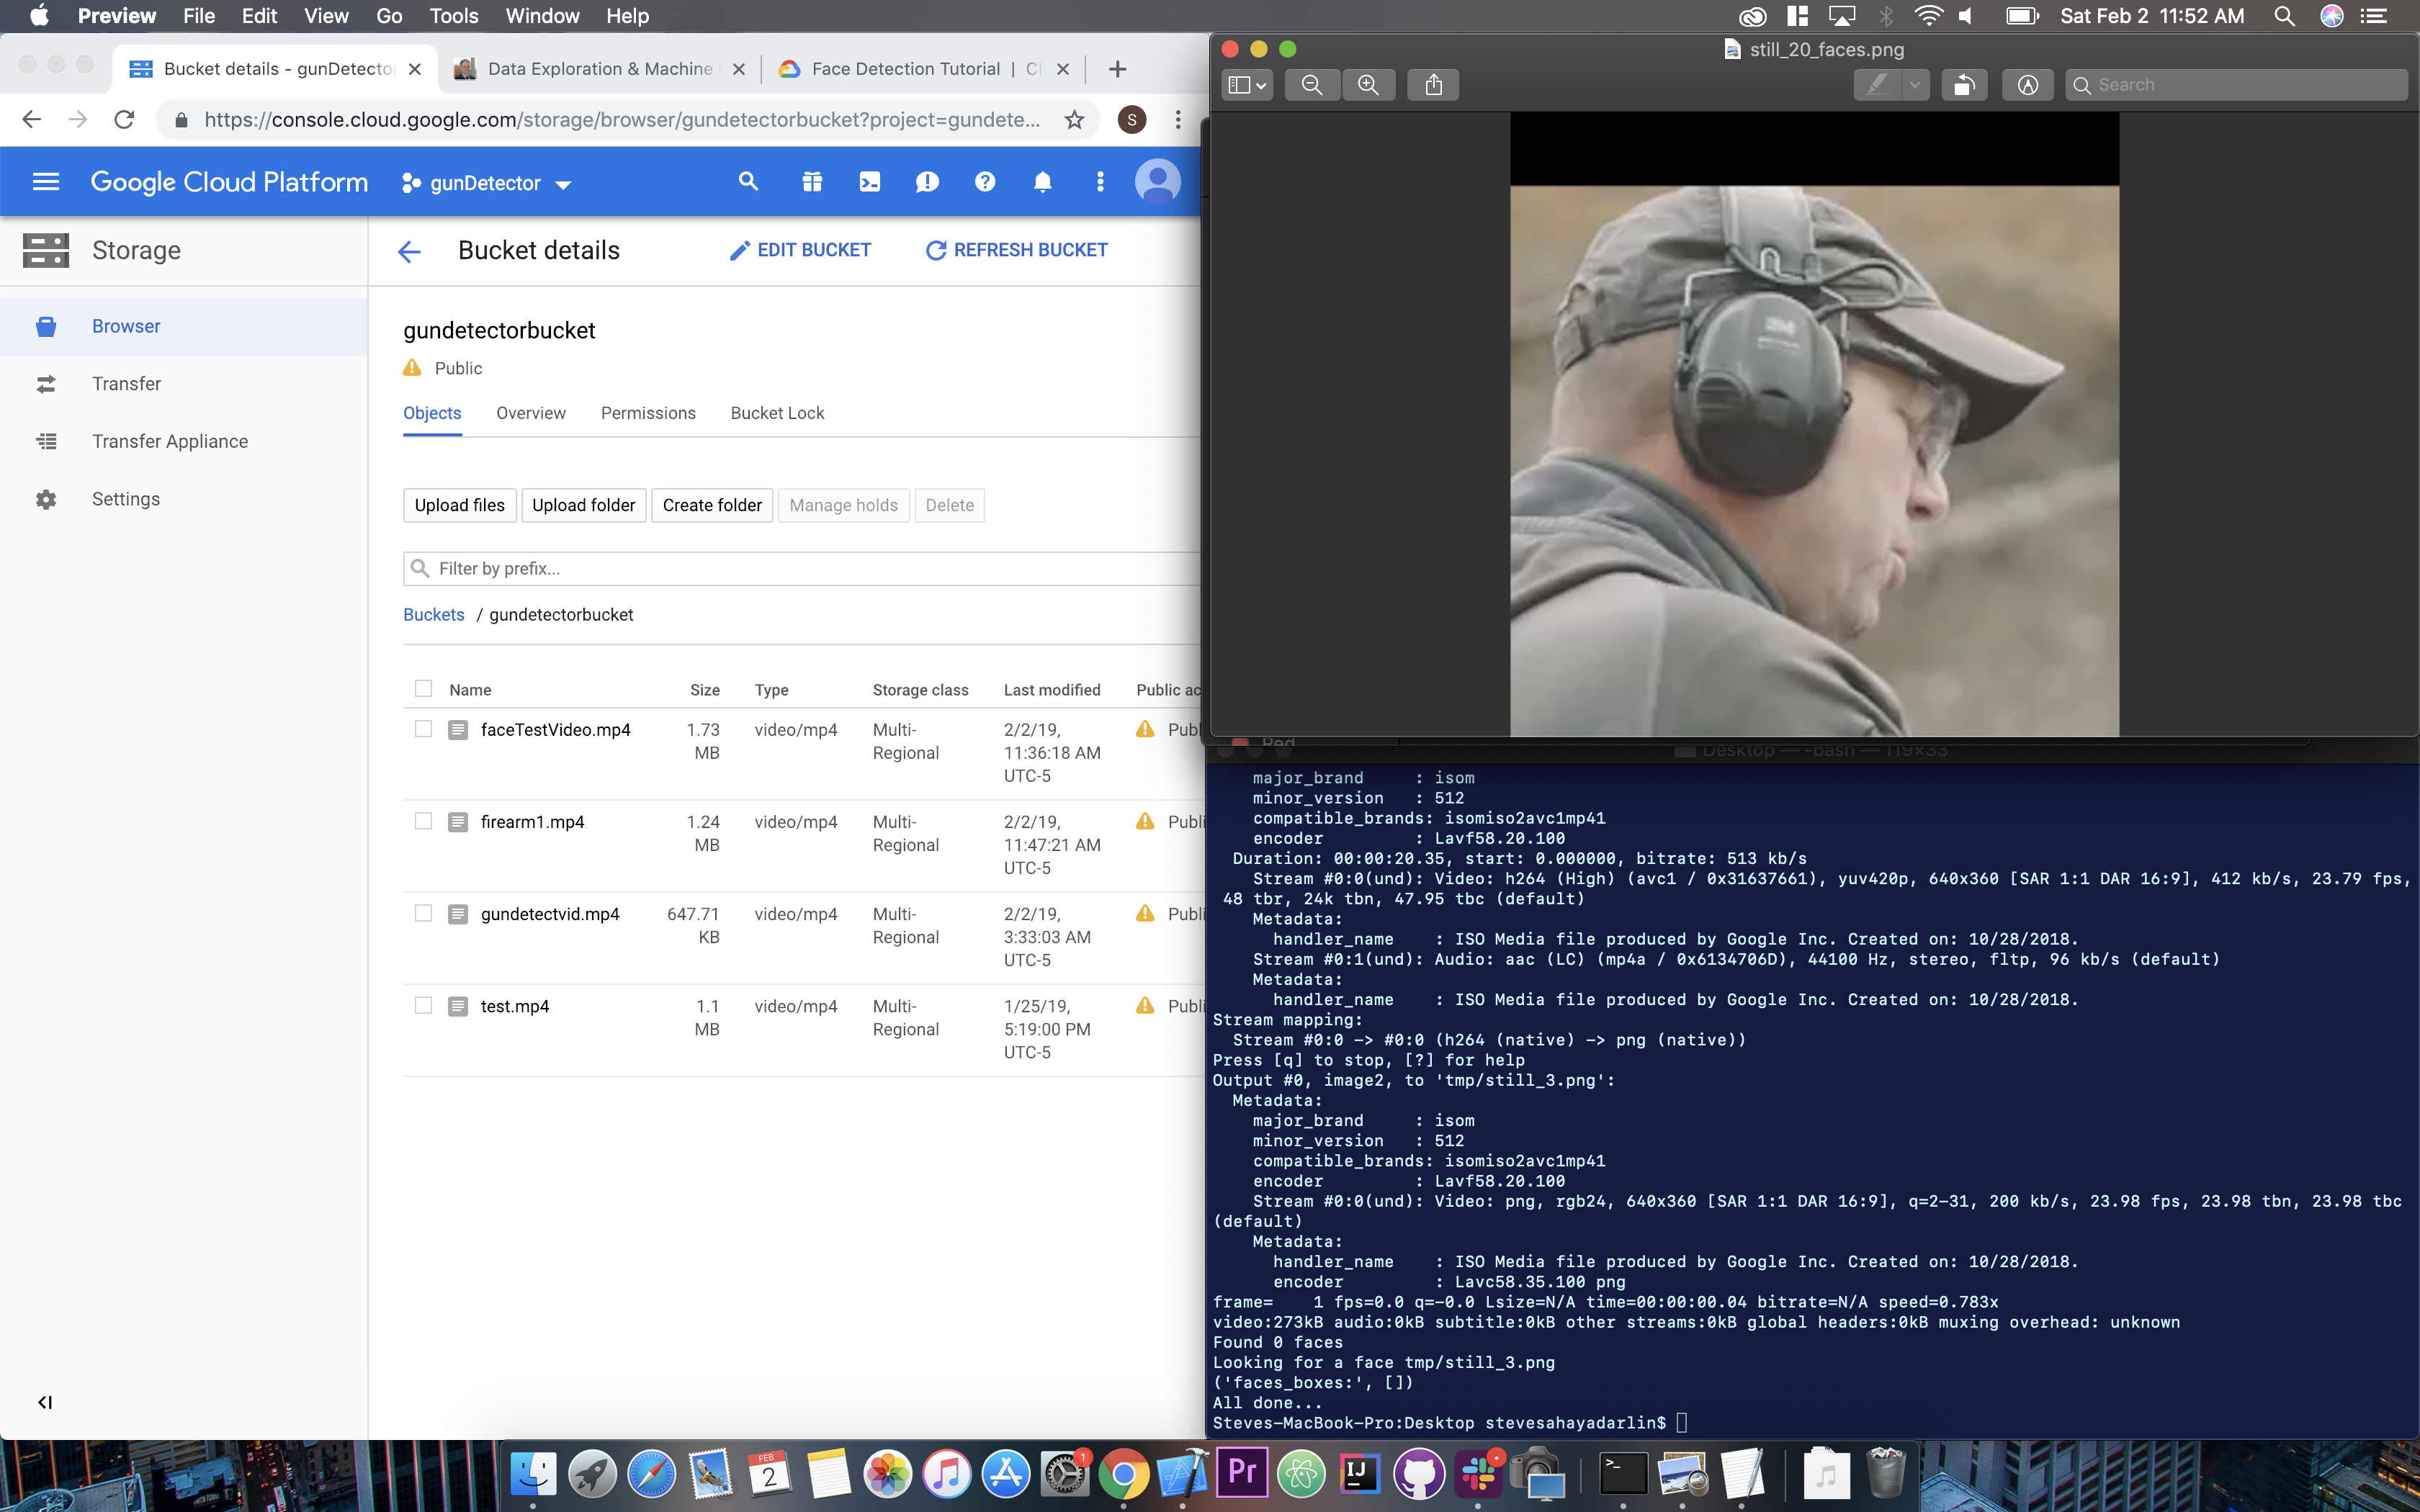2420x1512 pixels.
Task: Open Preview markup toolbar icon
Action: [x=2027, y=85]
